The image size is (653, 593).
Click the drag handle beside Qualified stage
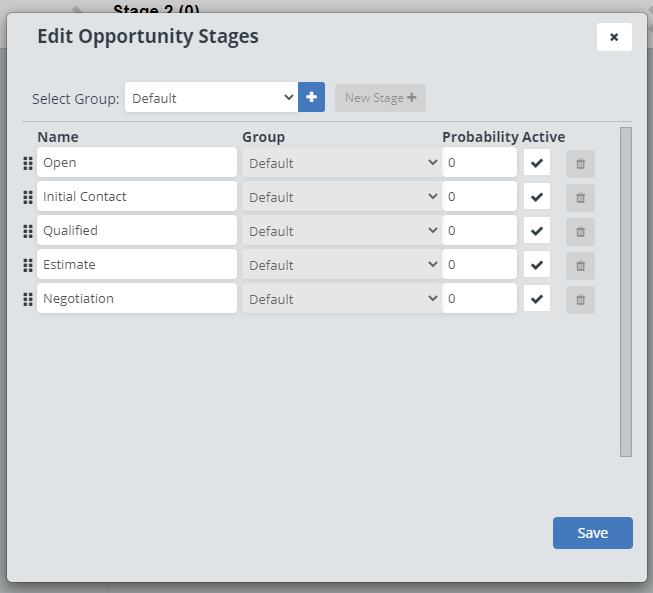[28, 231]
